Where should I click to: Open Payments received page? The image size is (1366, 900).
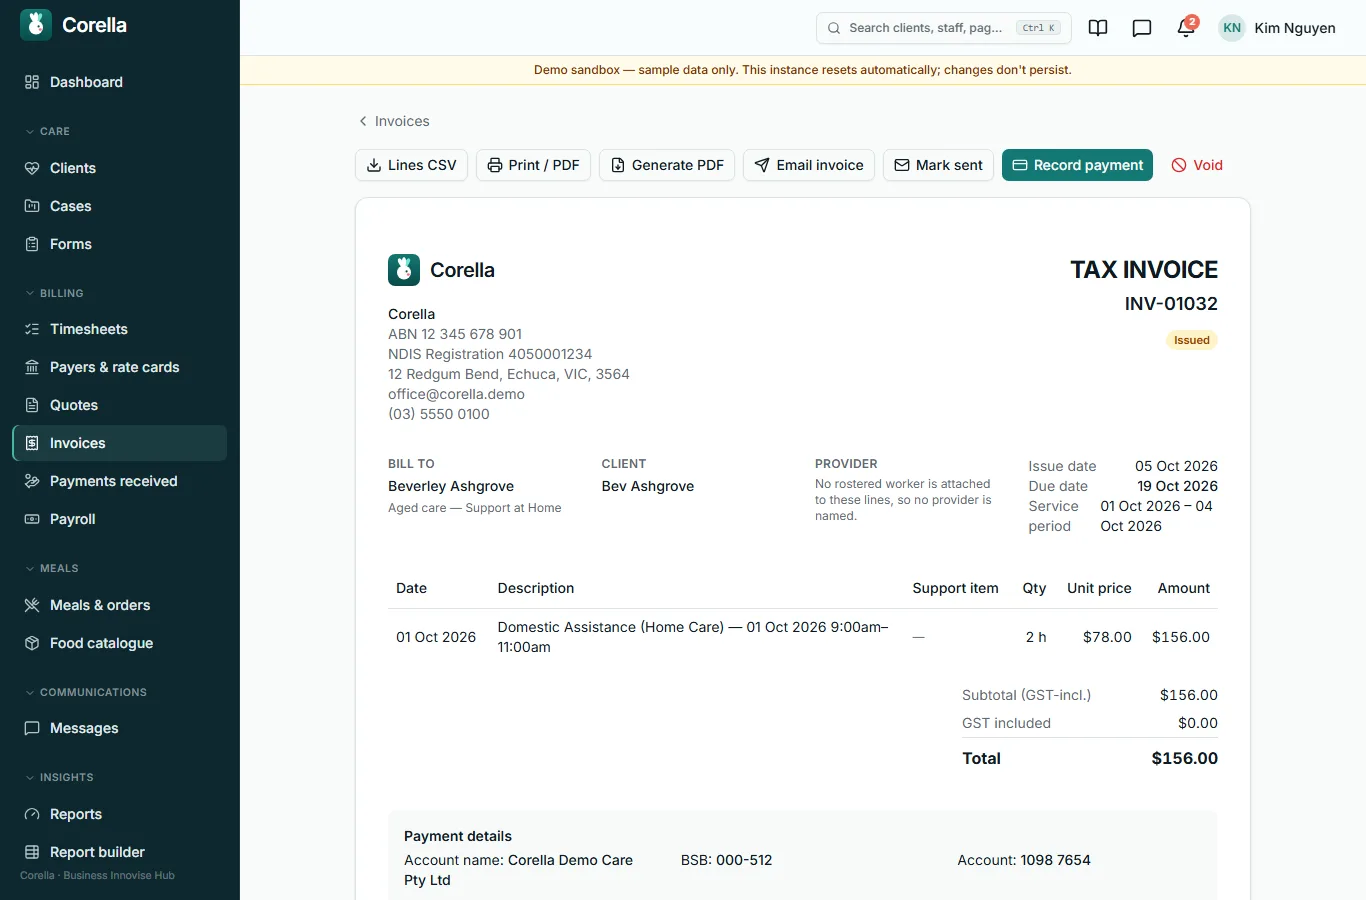click(x=120, y=481)
